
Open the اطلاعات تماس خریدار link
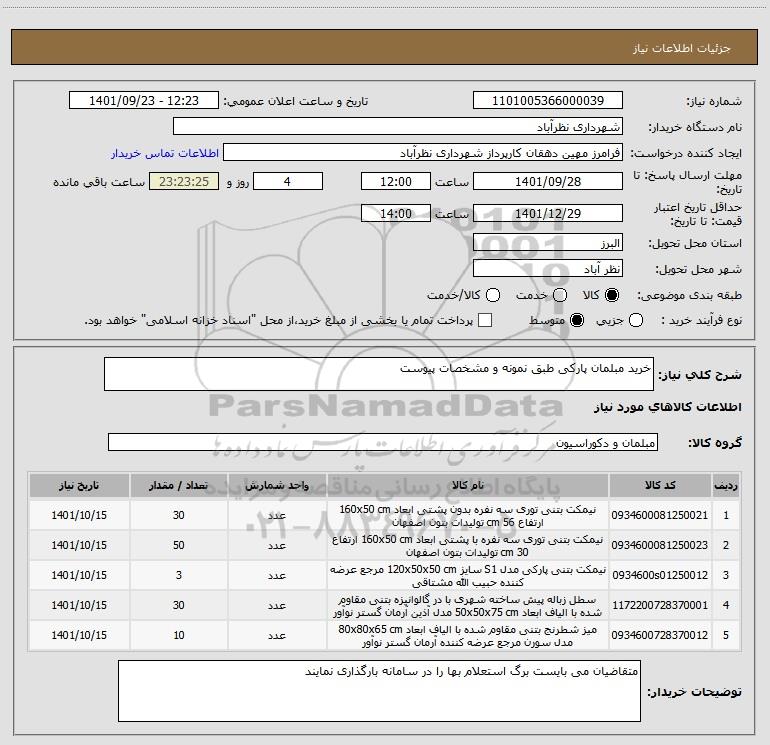(165, 153)
